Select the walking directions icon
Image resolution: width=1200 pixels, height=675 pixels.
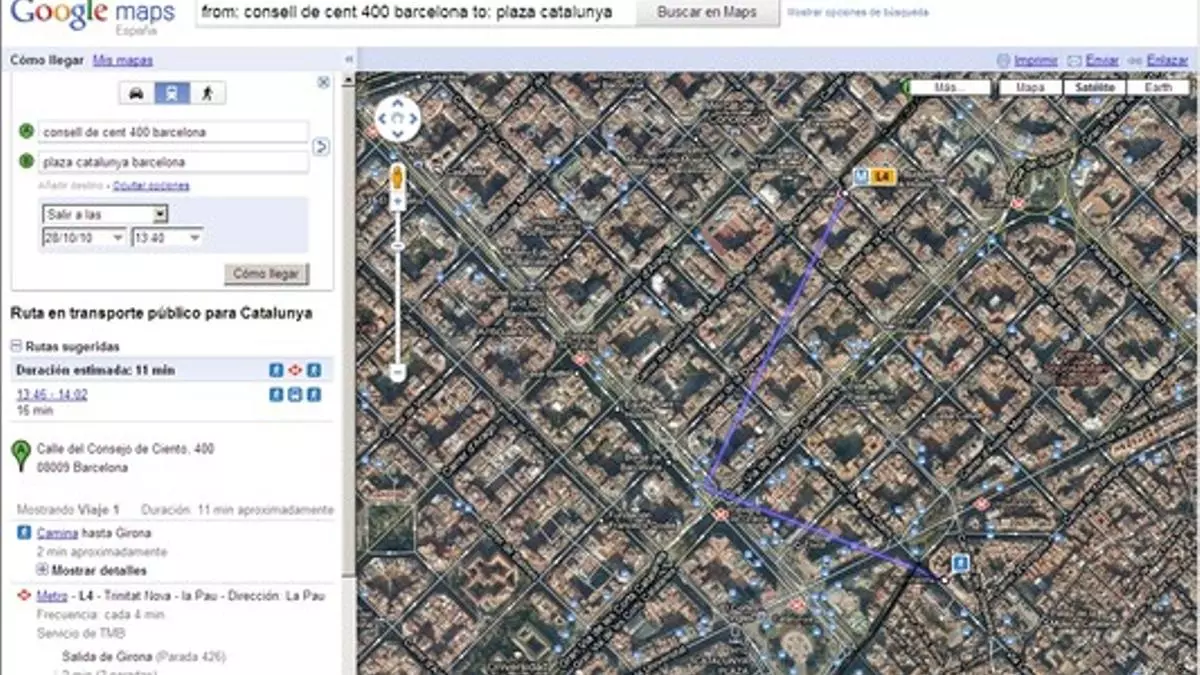point(208,94)
